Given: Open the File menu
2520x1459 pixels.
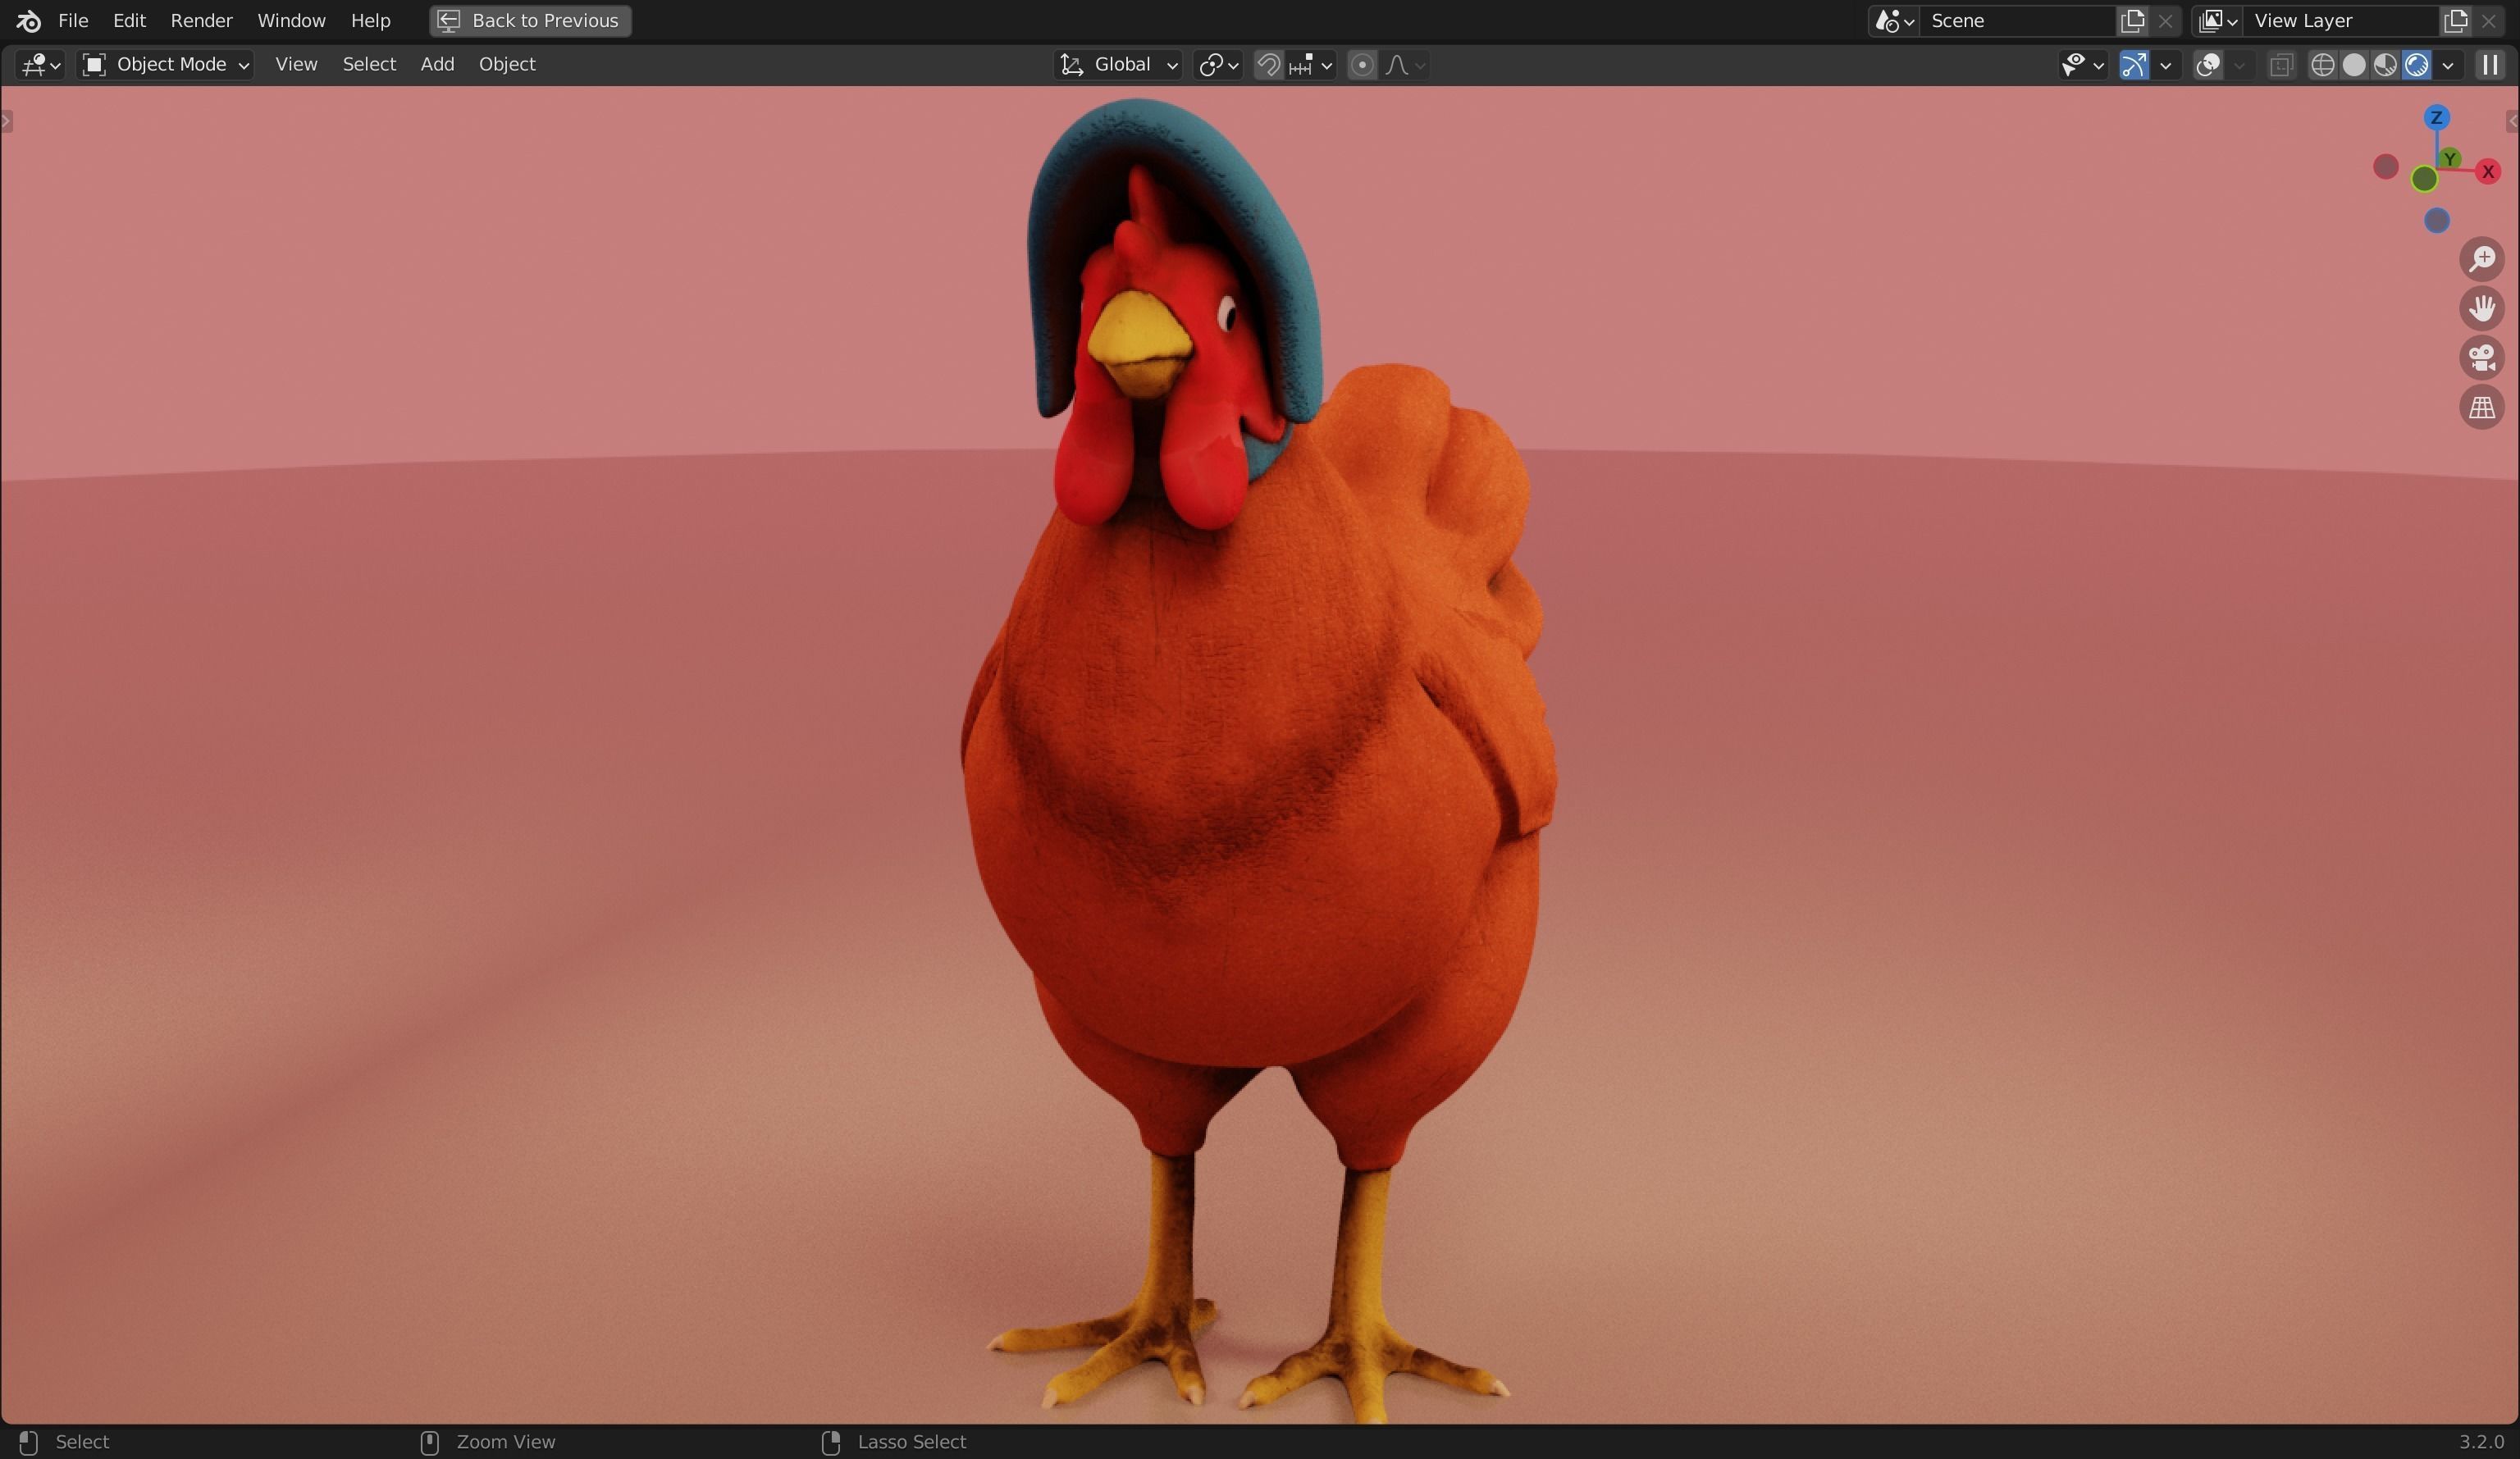Looking at the screenshot, I should click(73, 20).
